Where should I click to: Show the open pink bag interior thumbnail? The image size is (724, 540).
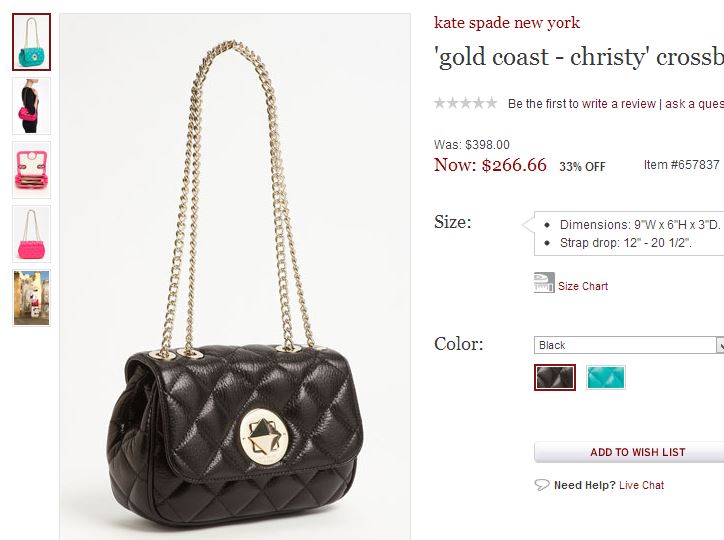click(32, 169)
